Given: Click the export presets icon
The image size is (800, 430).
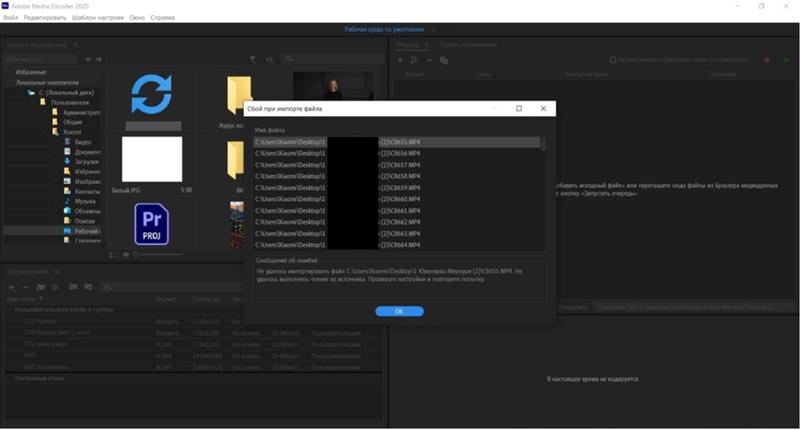Looking at the screenshot, I should [88, 287].
